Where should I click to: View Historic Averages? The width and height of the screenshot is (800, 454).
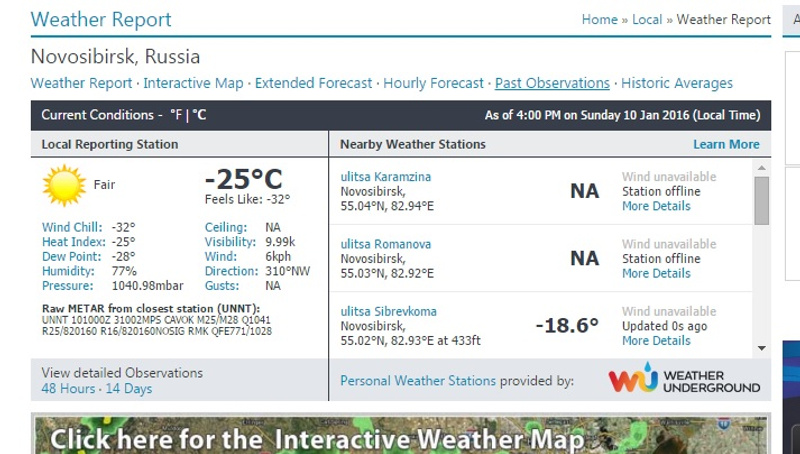(x=677, y=83)
